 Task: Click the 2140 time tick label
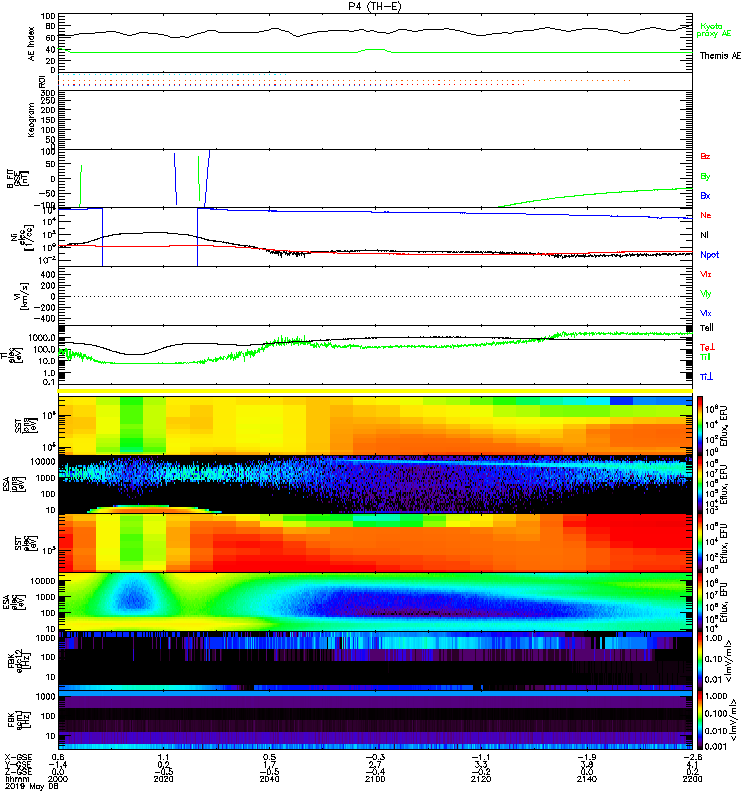click(586, 779)
